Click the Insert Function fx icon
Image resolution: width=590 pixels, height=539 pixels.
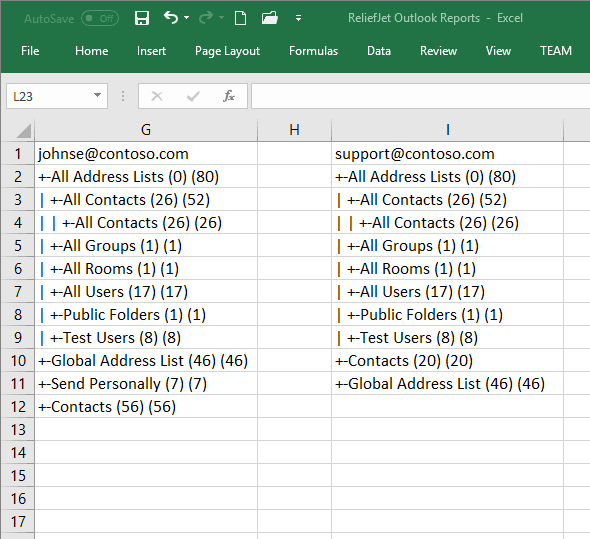click(x=229, y=96)
